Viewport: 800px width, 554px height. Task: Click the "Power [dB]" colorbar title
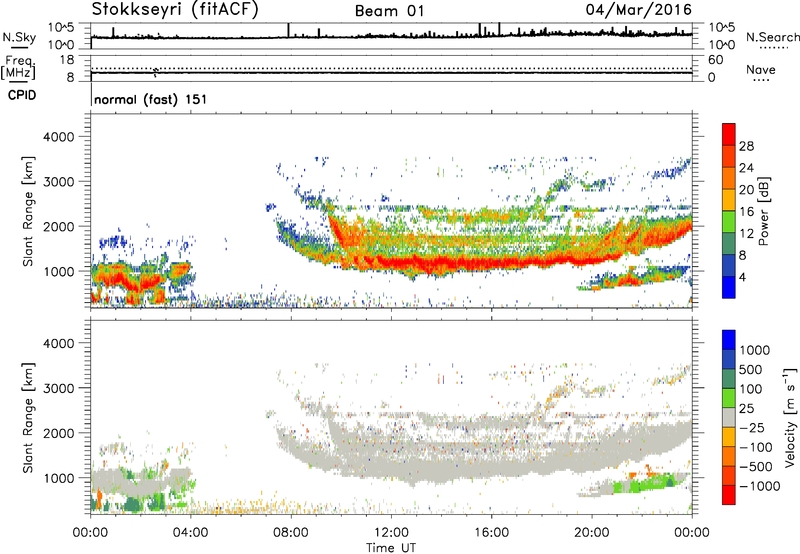763,211
